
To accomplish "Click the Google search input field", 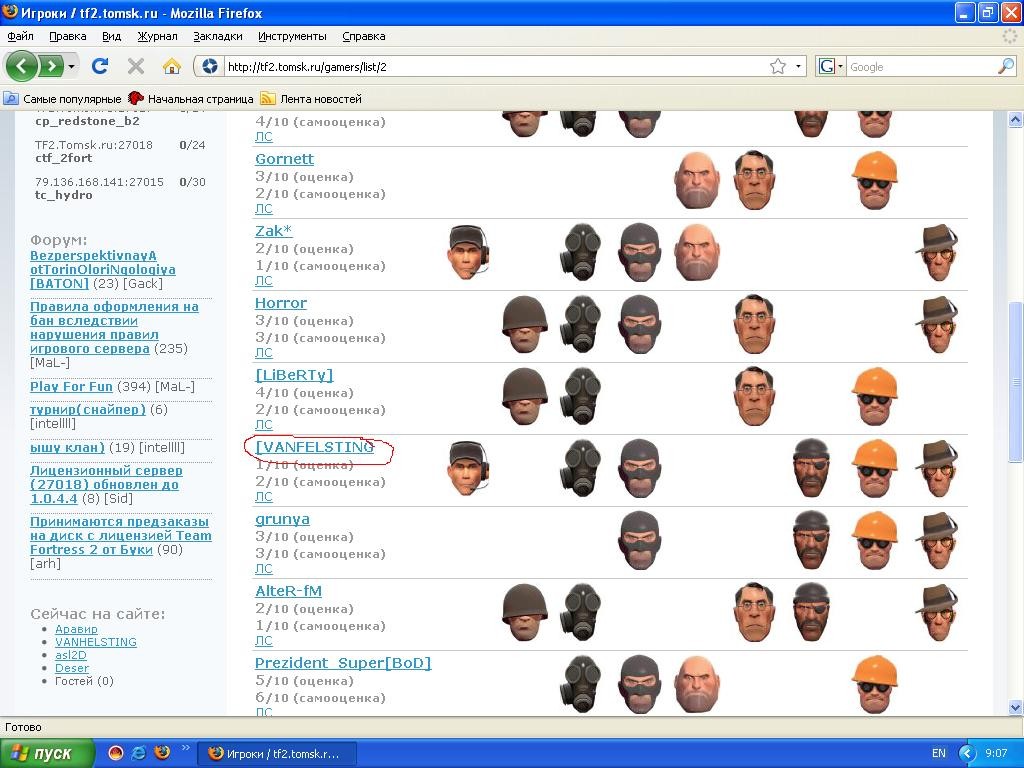I will tap(921, 67).
